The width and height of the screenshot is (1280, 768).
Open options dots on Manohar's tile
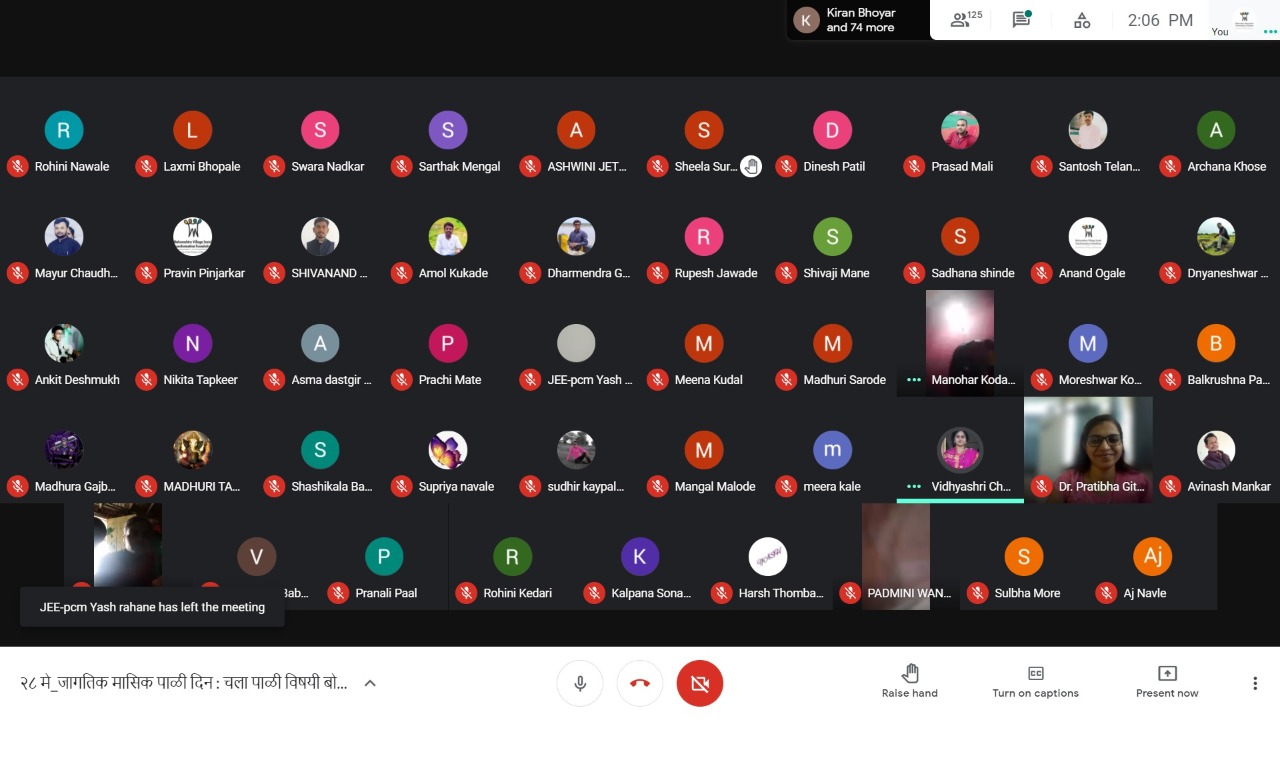[x=913, y=380]
